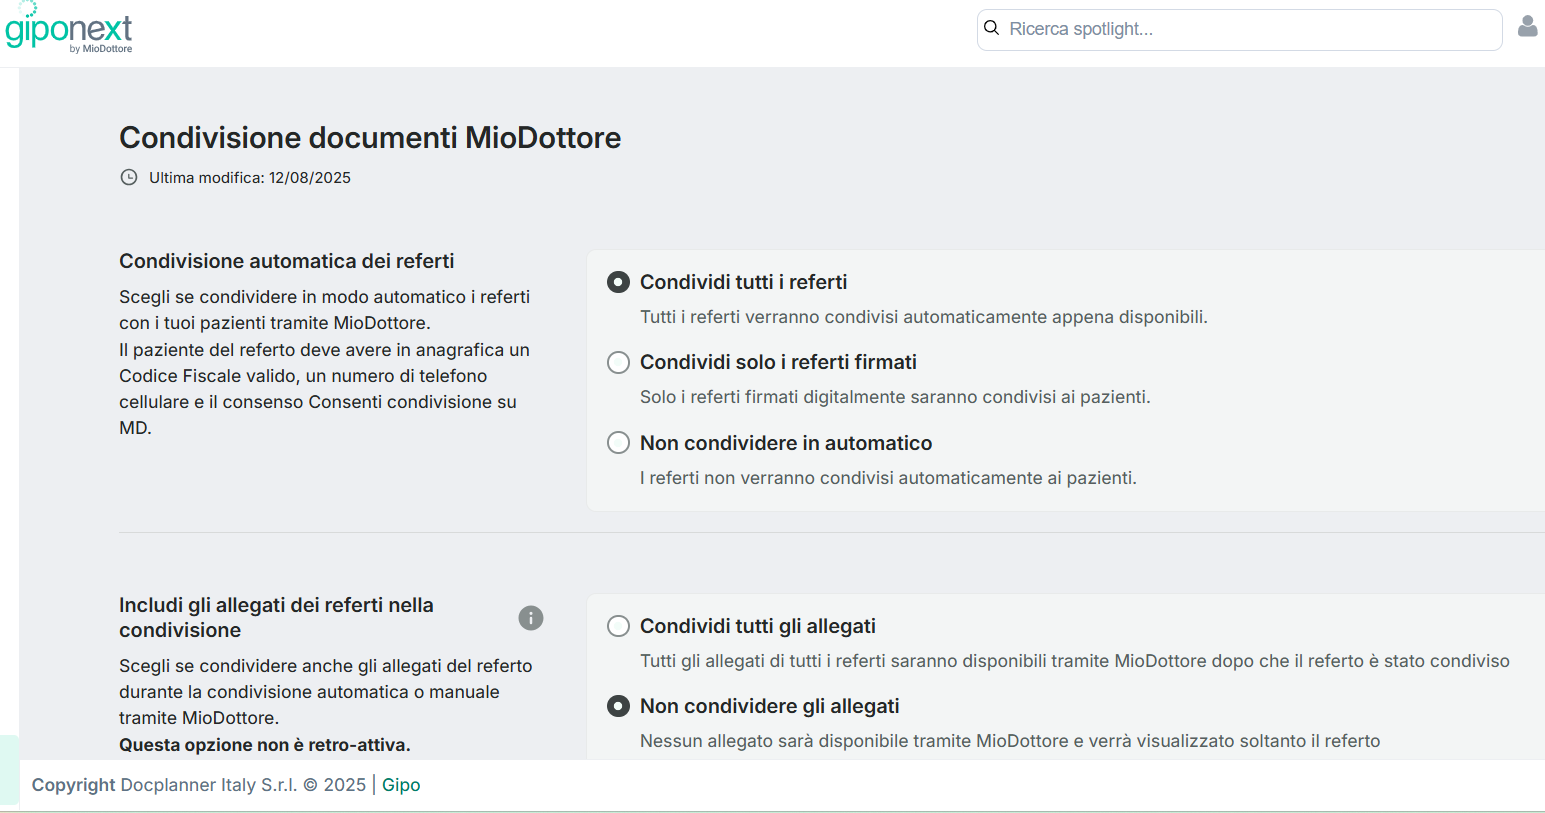Focus the Ricerca spotlight search field
1545x813 pixels.
pos(1250,29)
